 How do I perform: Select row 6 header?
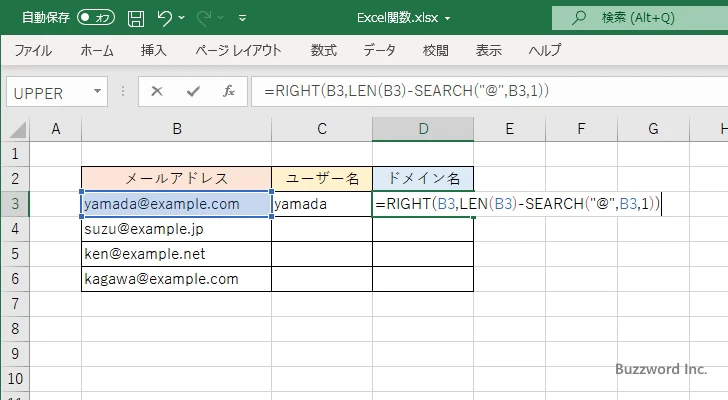click(15, 279)
